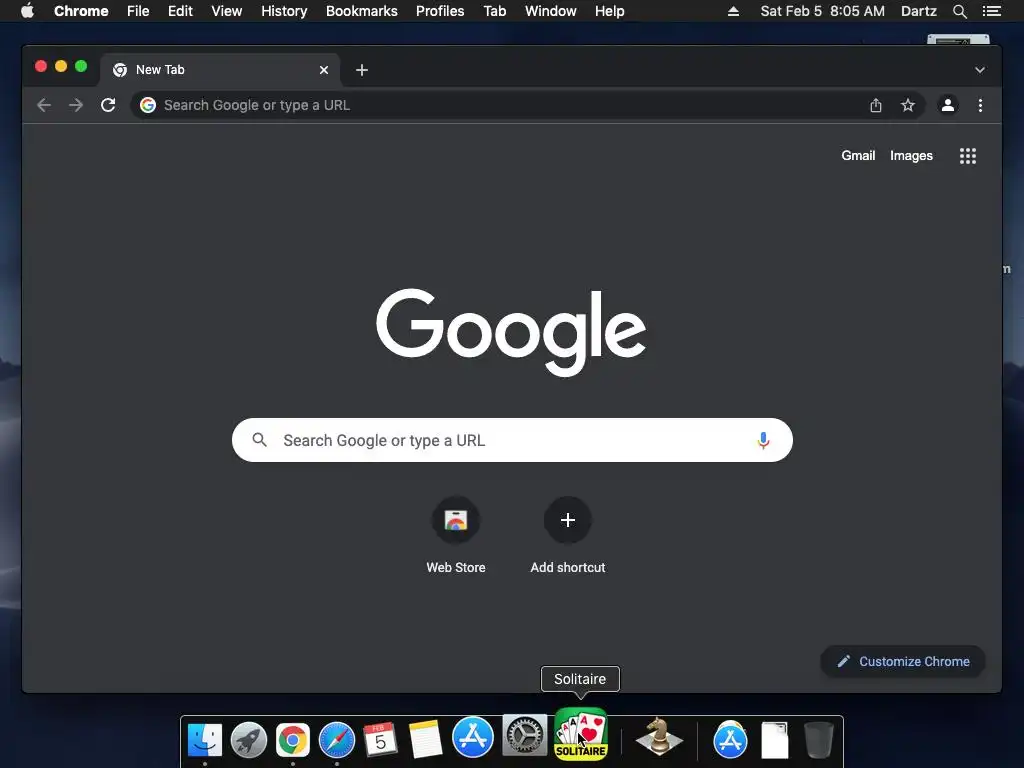This screenshot has width=1024, height=768.
Task: Click the forward navigation arrow
Action: (x=76, y=105)
